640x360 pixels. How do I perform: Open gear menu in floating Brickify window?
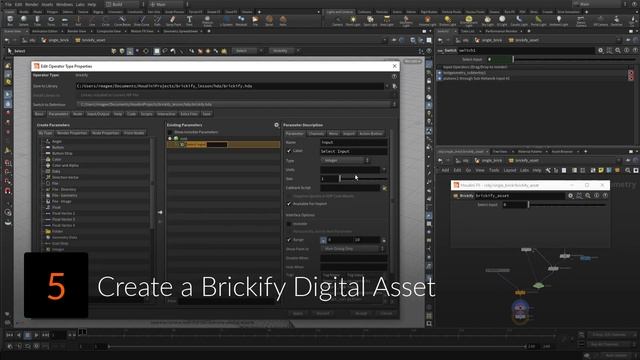point(571,196)
